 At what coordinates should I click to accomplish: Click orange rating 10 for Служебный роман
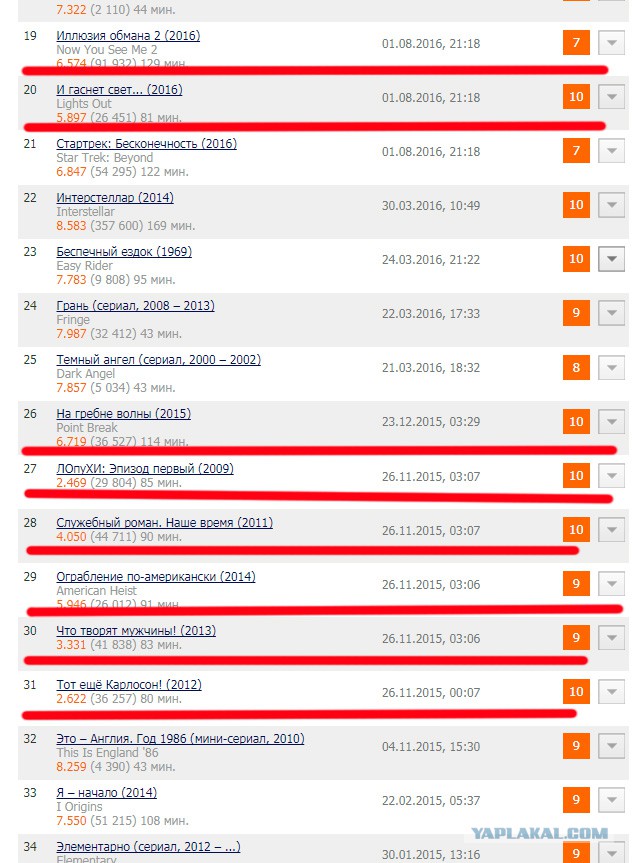[x=576, y=529]
